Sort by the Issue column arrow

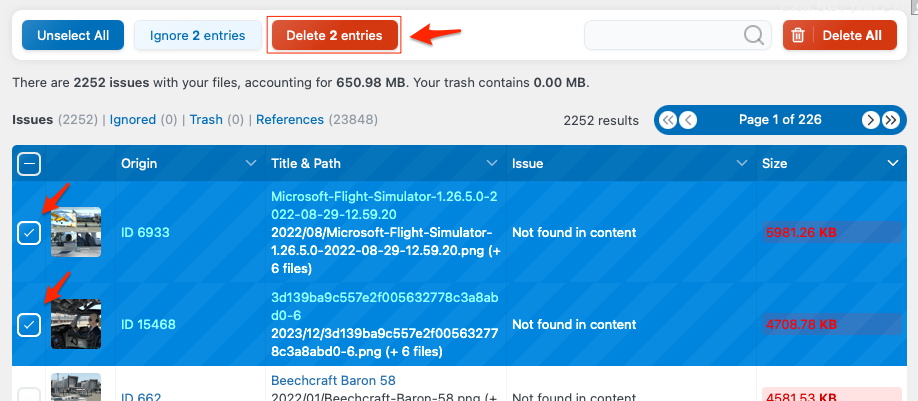[x=741, y=163]
